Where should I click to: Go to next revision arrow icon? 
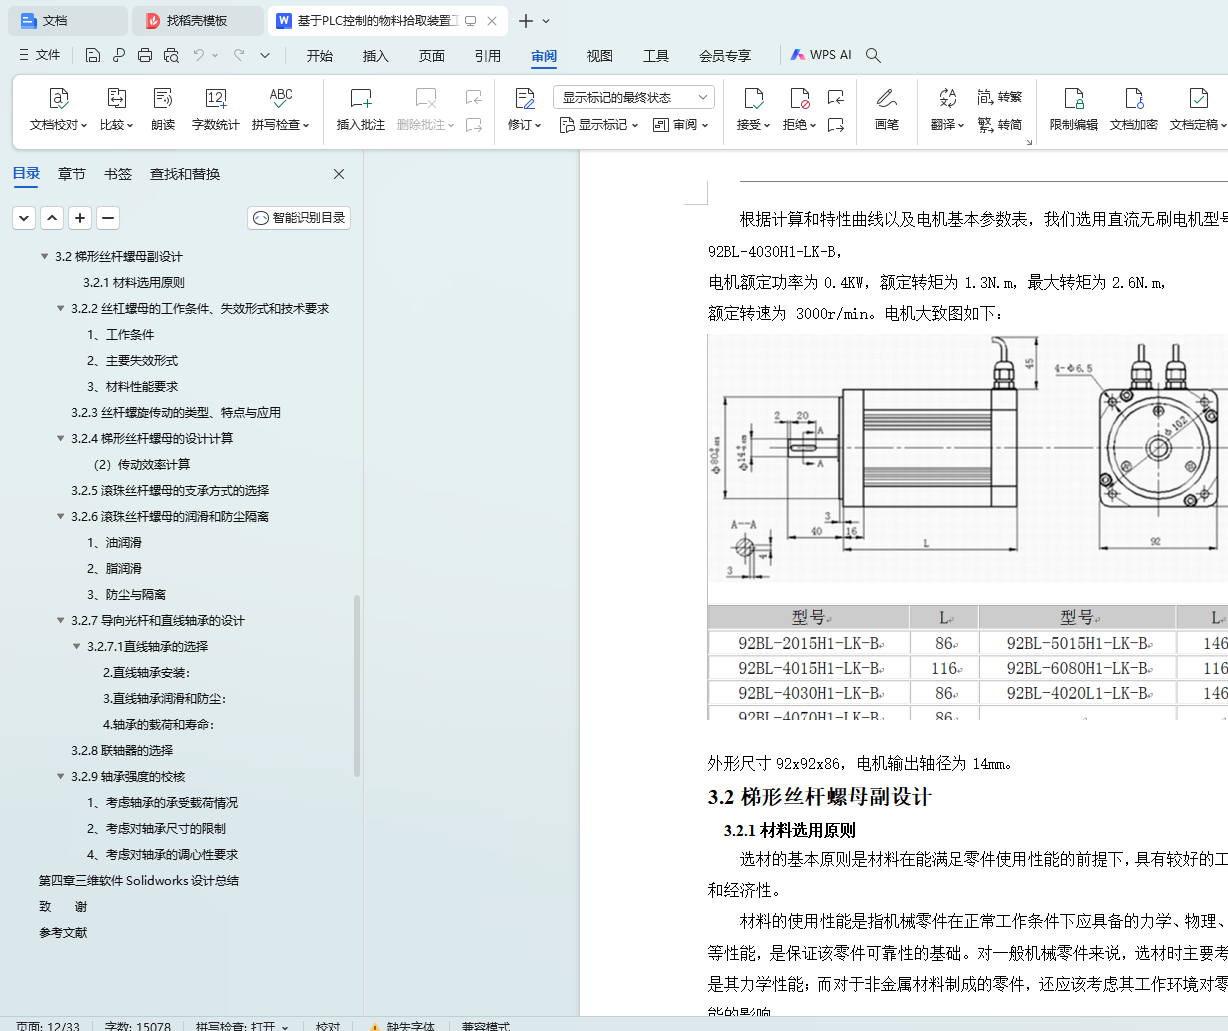[836, 125]
